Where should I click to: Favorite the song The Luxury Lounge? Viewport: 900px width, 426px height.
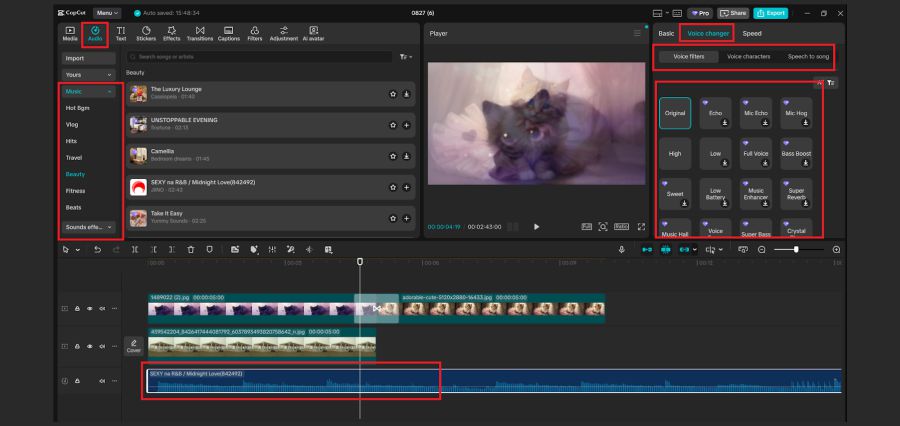click(x=393, y=94)
